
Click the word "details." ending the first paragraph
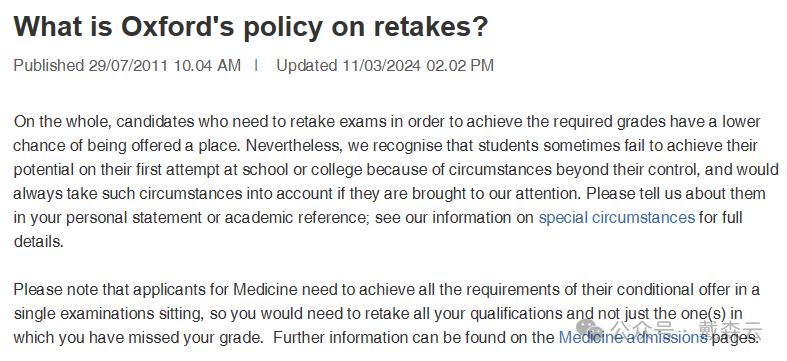pyautogui.click(x=39, y=242)
